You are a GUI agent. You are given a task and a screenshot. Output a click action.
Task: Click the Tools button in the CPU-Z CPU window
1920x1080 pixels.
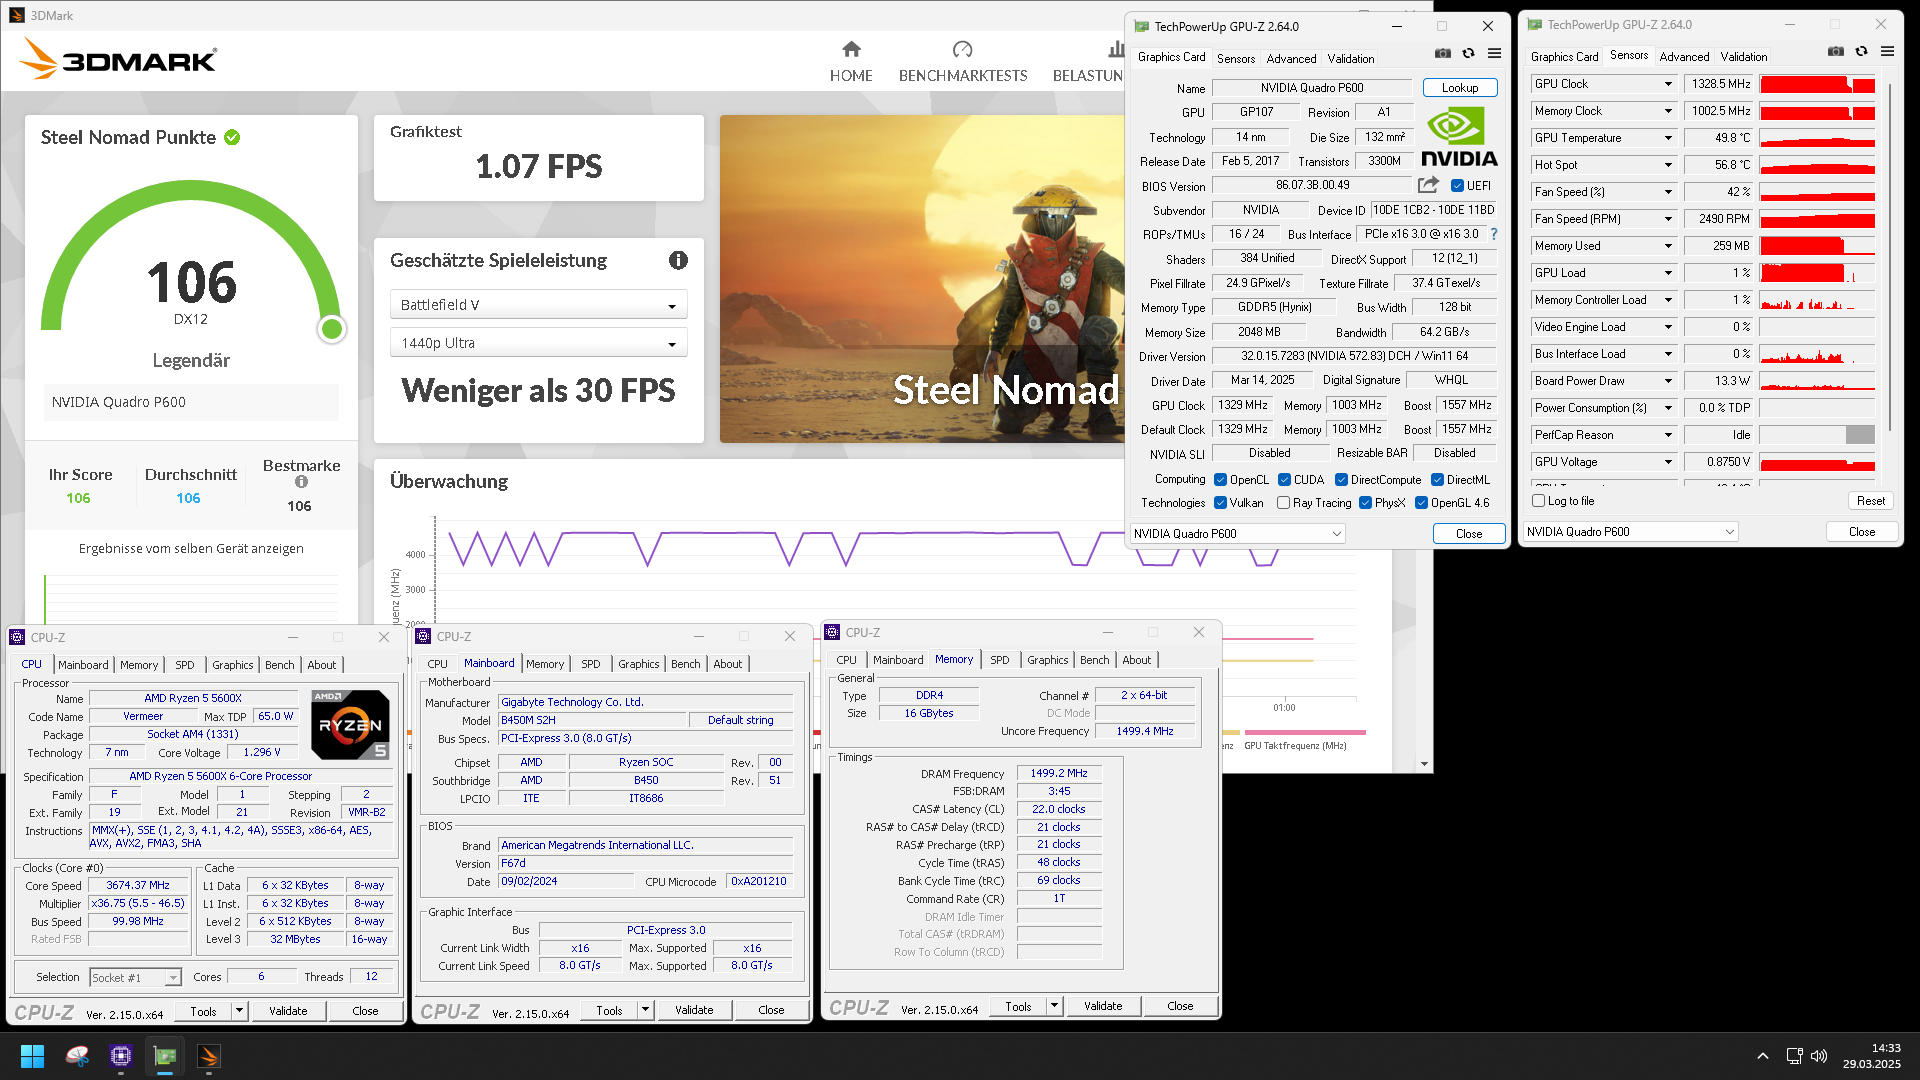click(x=203, y=1011)
